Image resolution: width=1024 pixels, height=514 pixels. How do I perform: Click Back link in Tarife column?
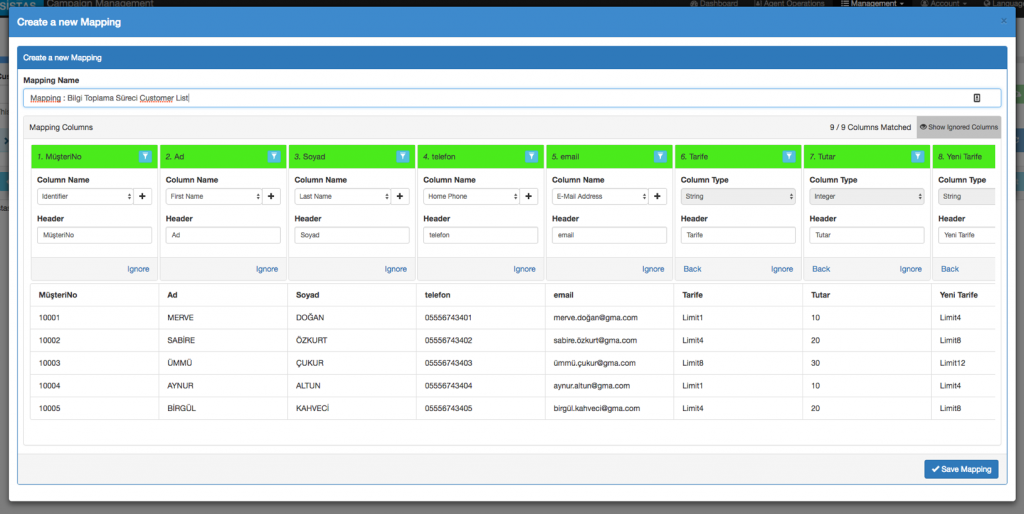(692, 269)
